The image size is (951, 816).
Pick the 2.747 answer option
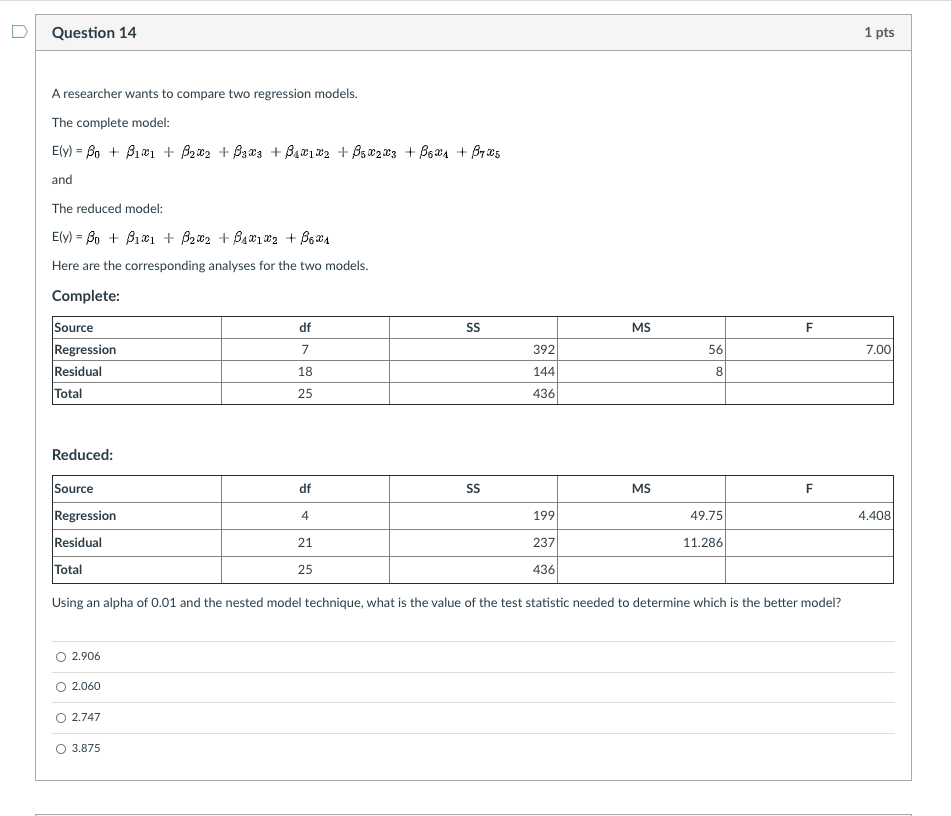61,718
